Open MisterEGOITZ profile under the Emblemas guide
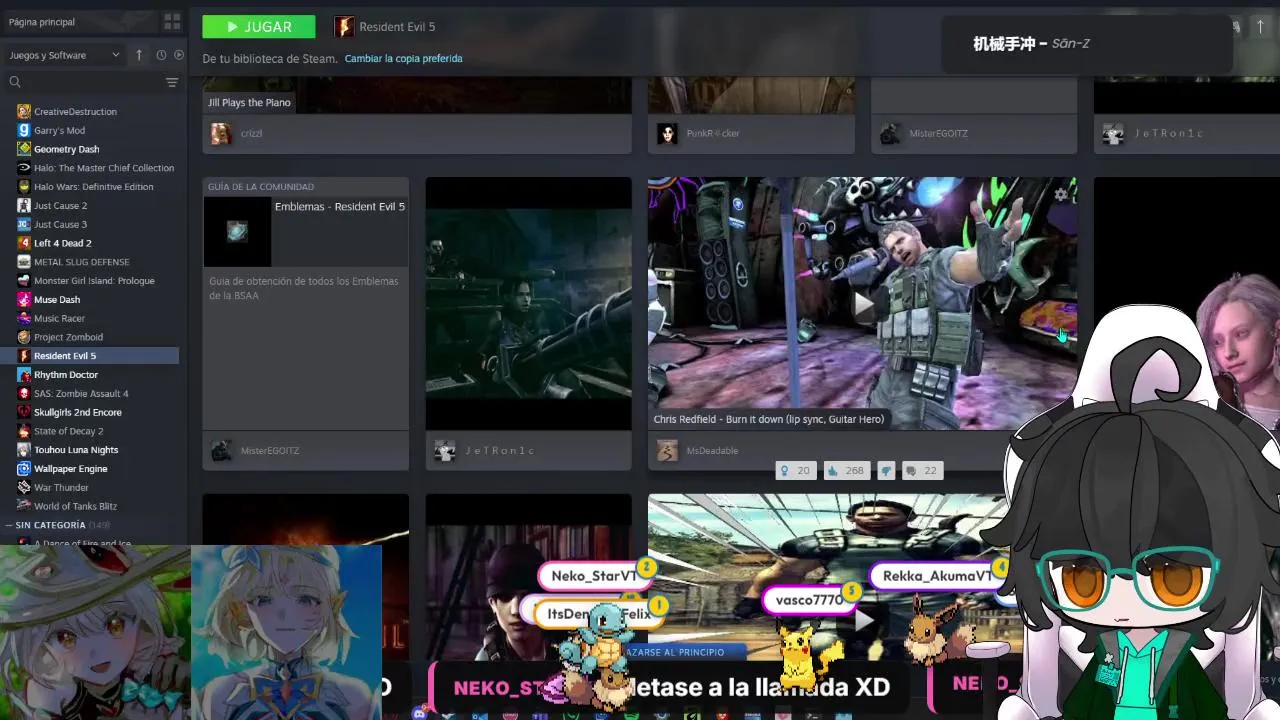The image size is (1280, 720). pyautogui.click(x=269, y=451)
